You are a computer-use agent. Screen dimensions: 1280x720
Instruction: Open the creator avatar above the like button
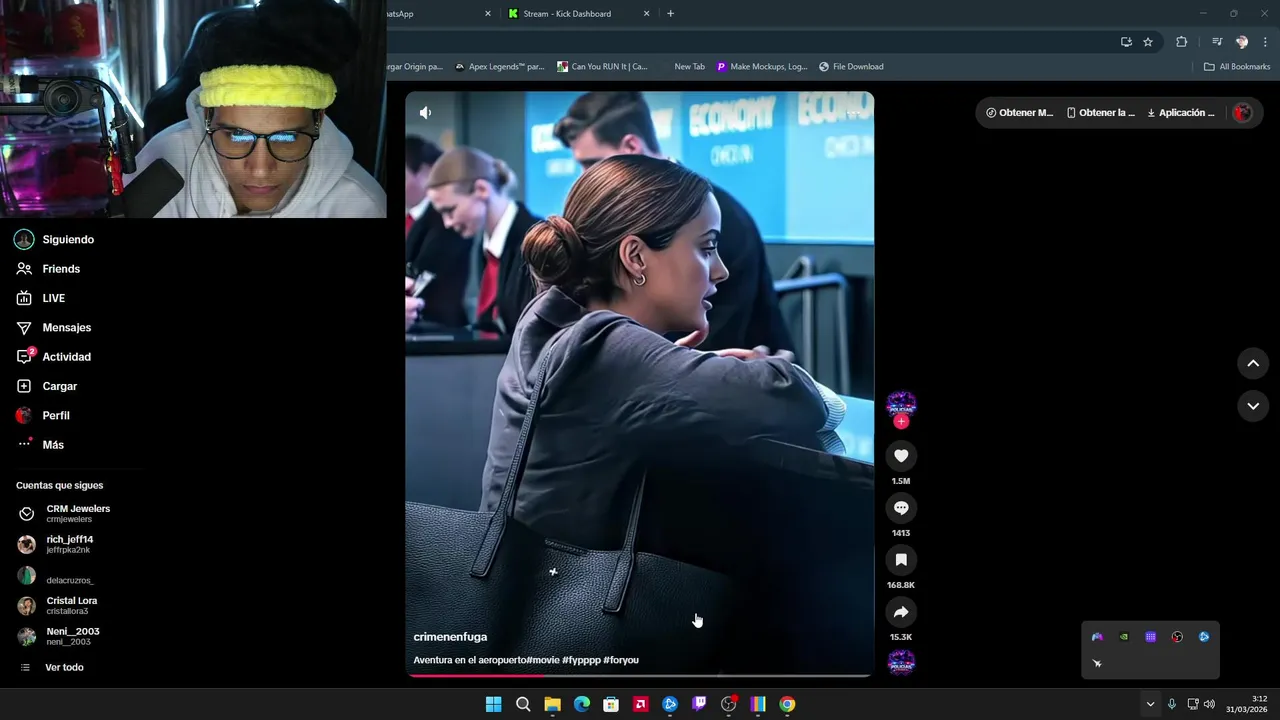[x=901, y=404]
